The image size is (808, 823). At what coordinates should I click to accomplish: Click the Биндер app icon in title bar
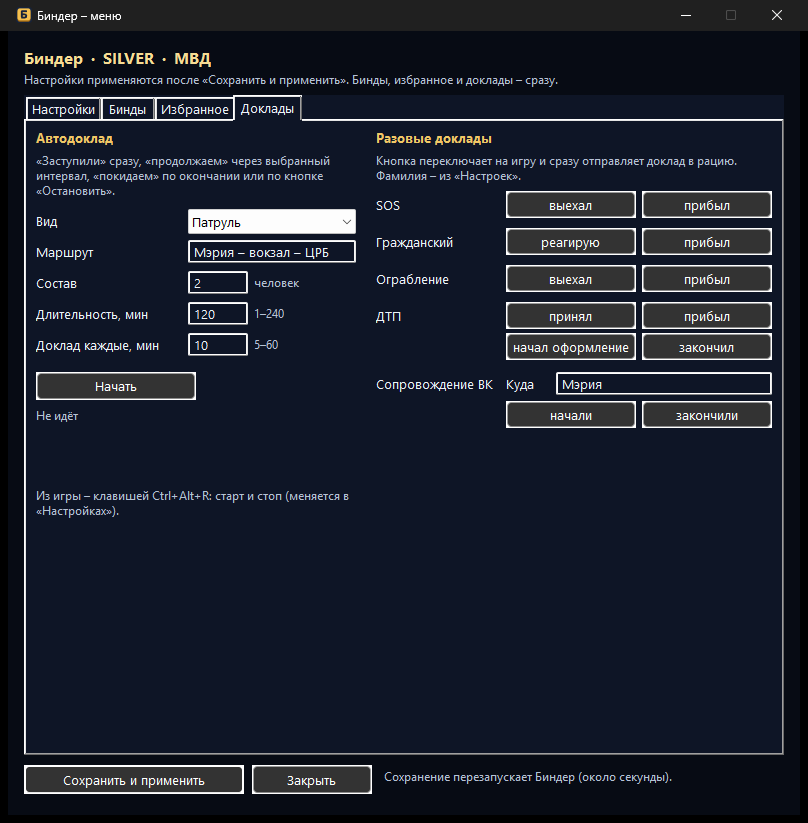pos(24,15)
